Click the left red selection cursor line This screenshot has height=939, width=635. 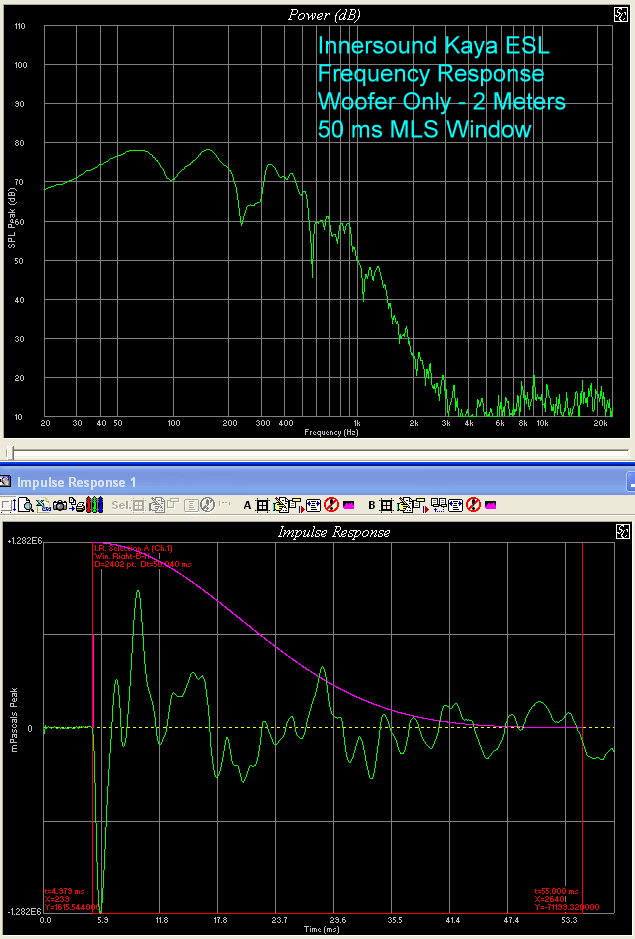tap(93, 728)
